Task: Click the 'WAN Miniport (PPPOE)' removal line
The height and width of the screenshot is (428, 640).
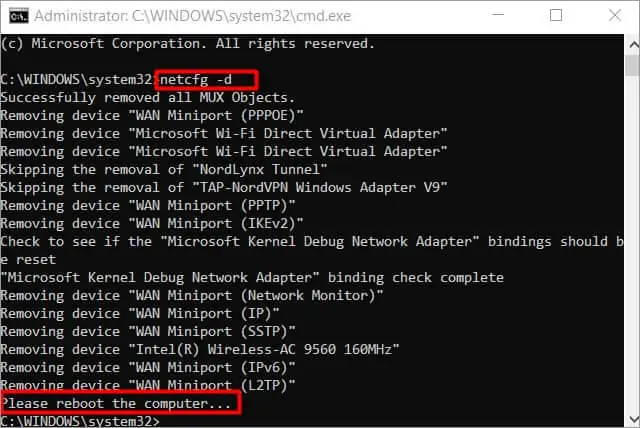Action: [151, 115]
